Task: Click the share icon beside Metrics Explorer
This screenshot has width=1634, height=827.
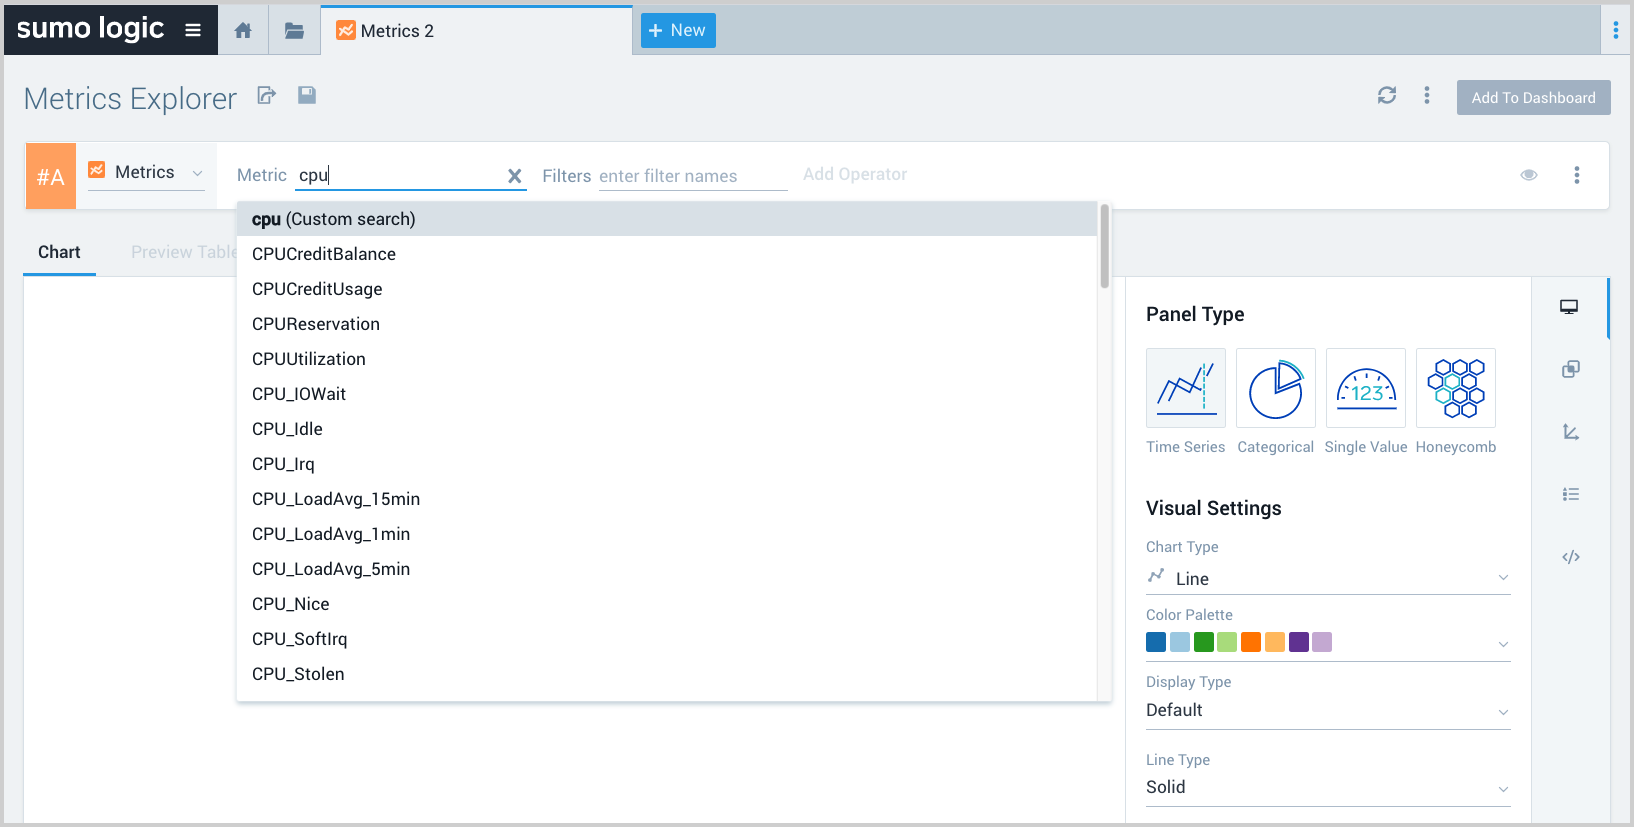Action: pos(266,96)
